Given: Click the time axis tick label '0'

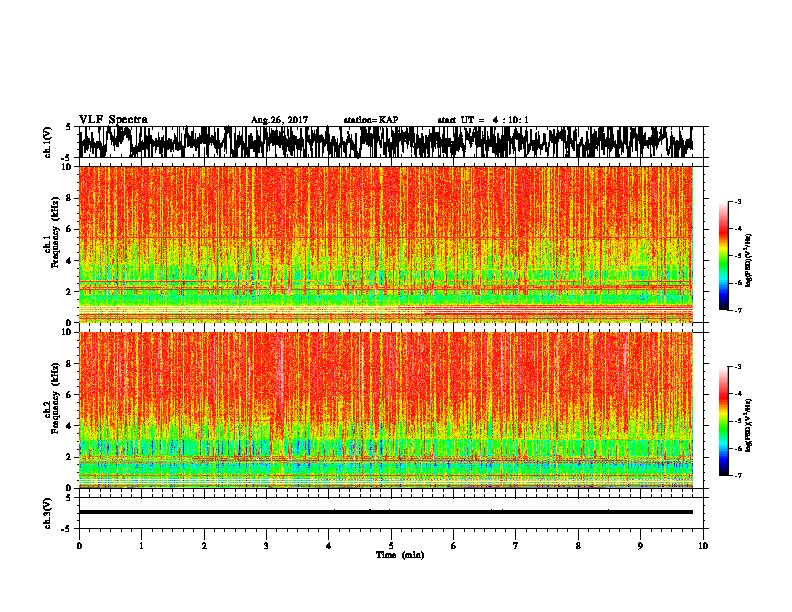Looking at the screenshot, I should (x=79, y=546).
